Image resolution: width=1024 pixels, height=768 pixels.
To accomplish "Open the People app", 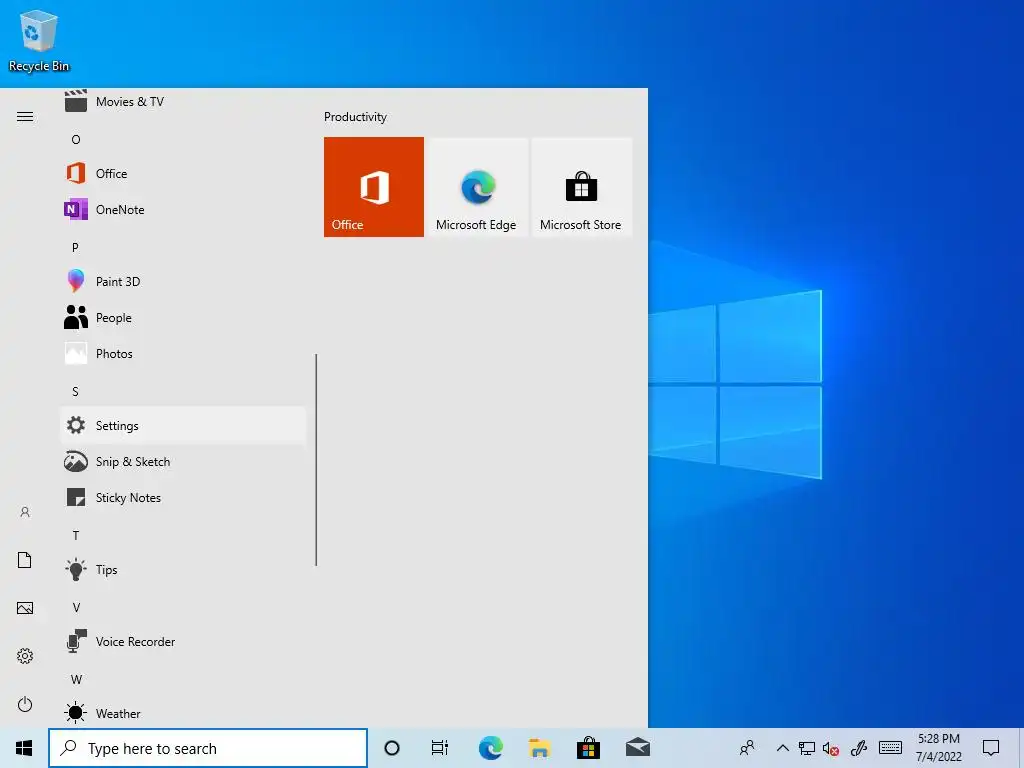I will pos(183,317).
